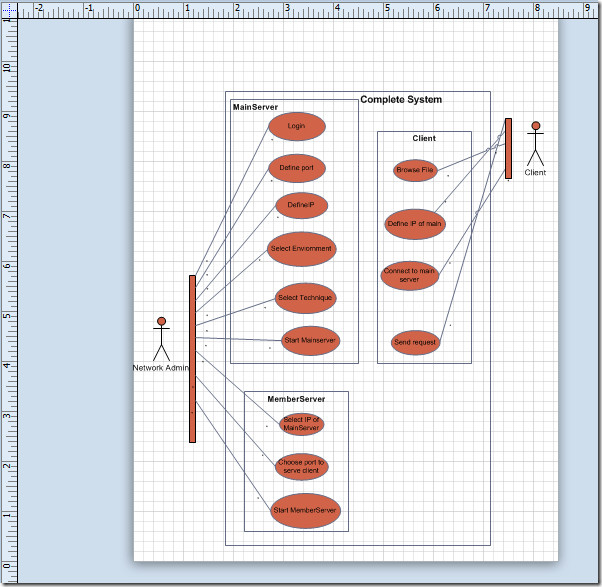Select the Define port use case
The height and width of the screenshot is (587, 602).
pyautogui.click(x=297, y=168)
